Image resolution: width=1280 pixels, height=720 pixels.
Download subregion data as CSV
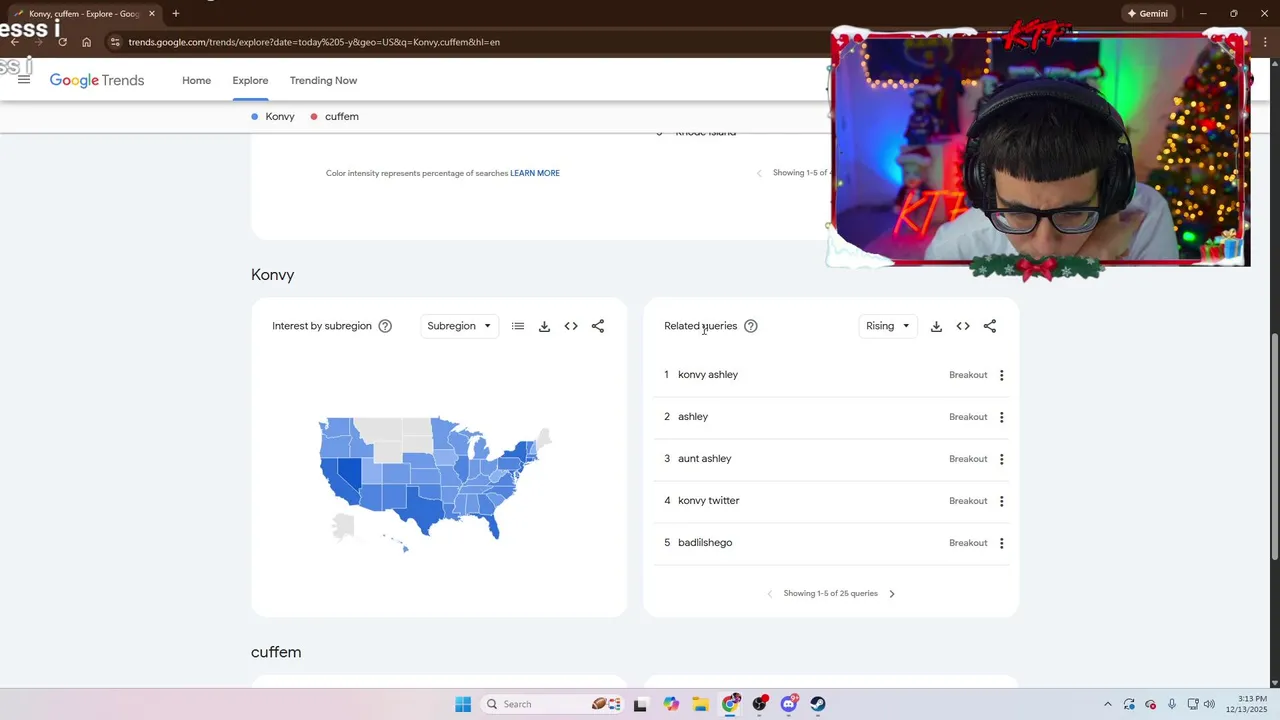[x=544, y=326]
